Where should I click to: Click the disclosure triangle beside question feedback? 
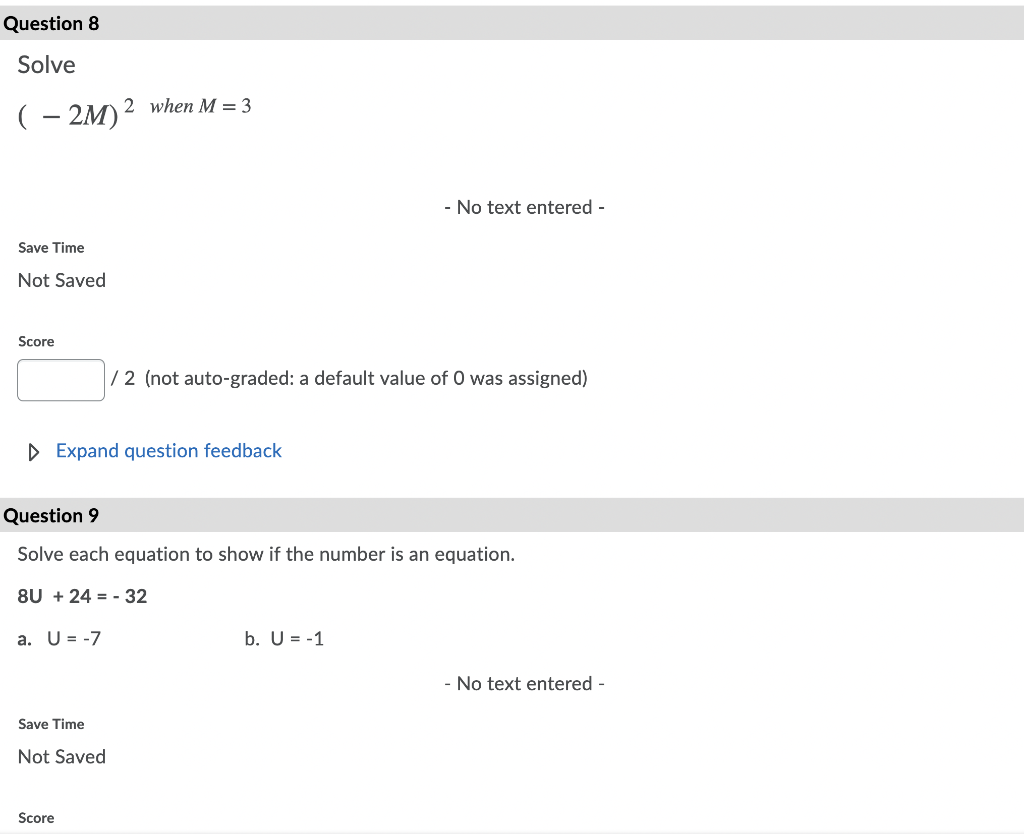33,451
